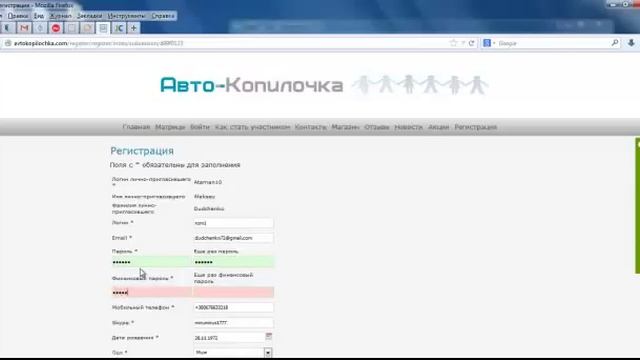Click the Войти nav link
The image size is (640, 360).
click(x=200, y=127)
